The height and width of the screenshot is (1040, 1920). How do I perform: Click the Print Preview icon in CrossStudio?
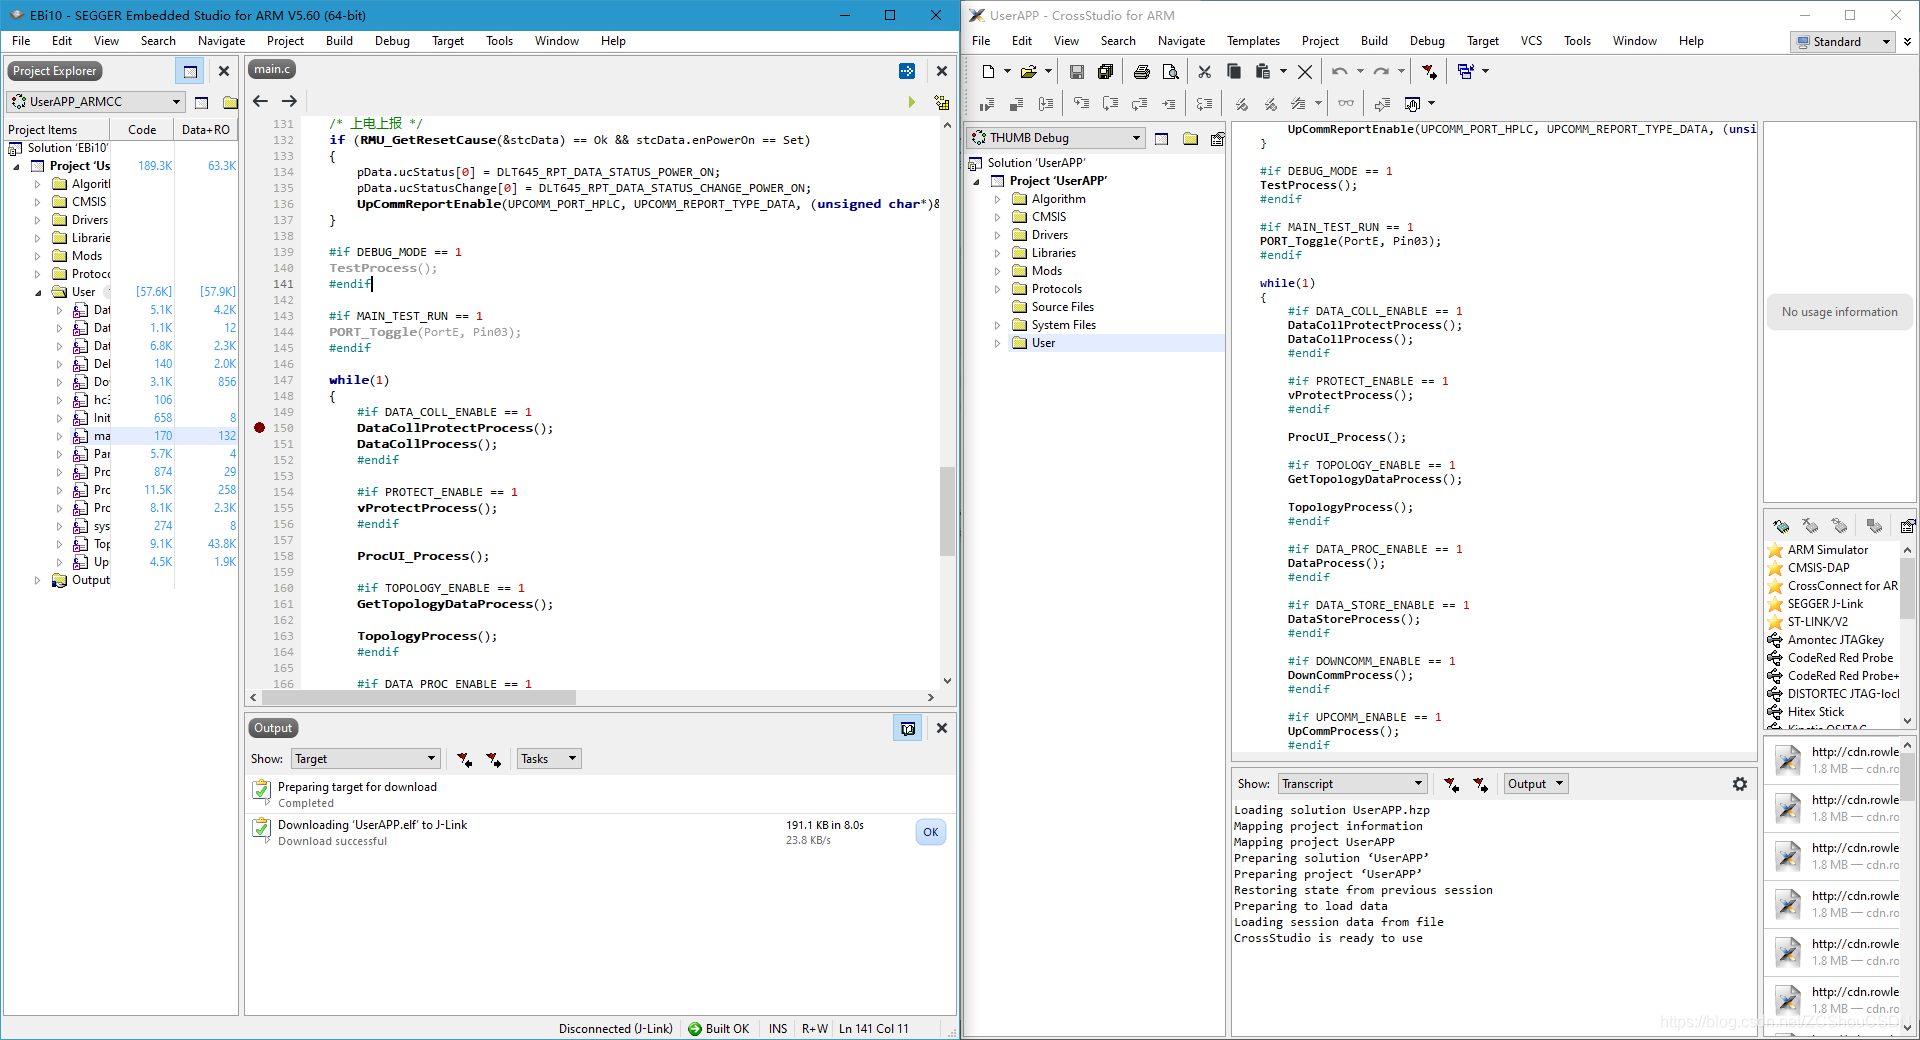tap(1170, 71)
